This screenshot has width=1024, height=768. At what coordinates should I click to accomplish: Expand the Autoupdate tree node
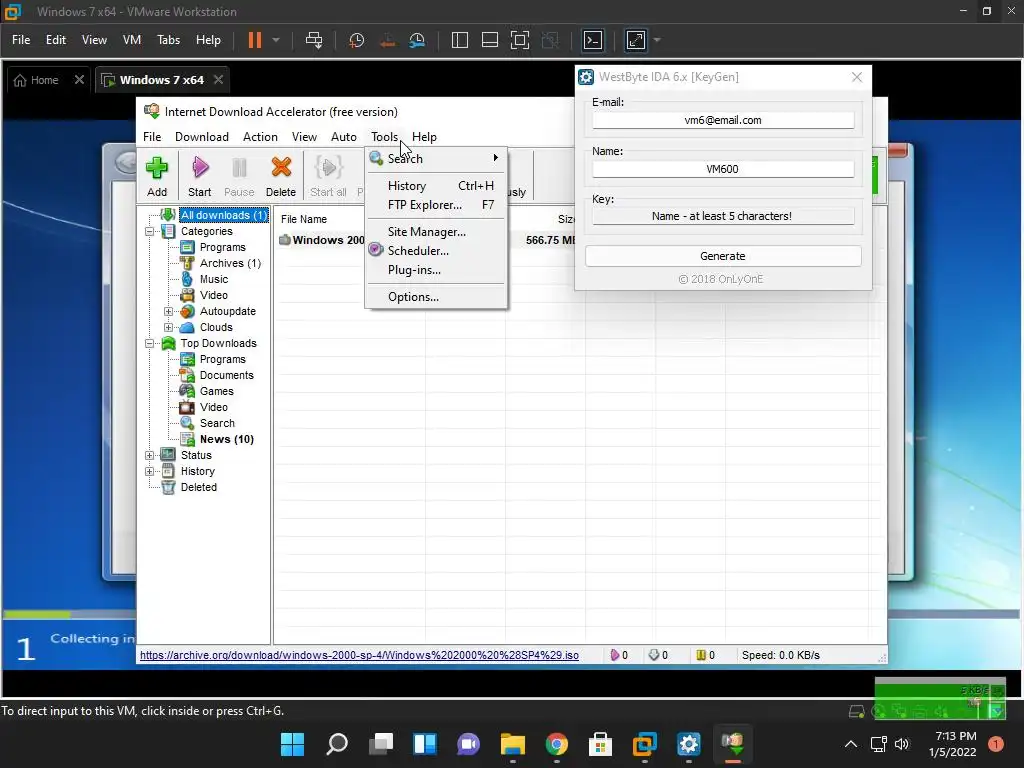[x=168, y=312]
